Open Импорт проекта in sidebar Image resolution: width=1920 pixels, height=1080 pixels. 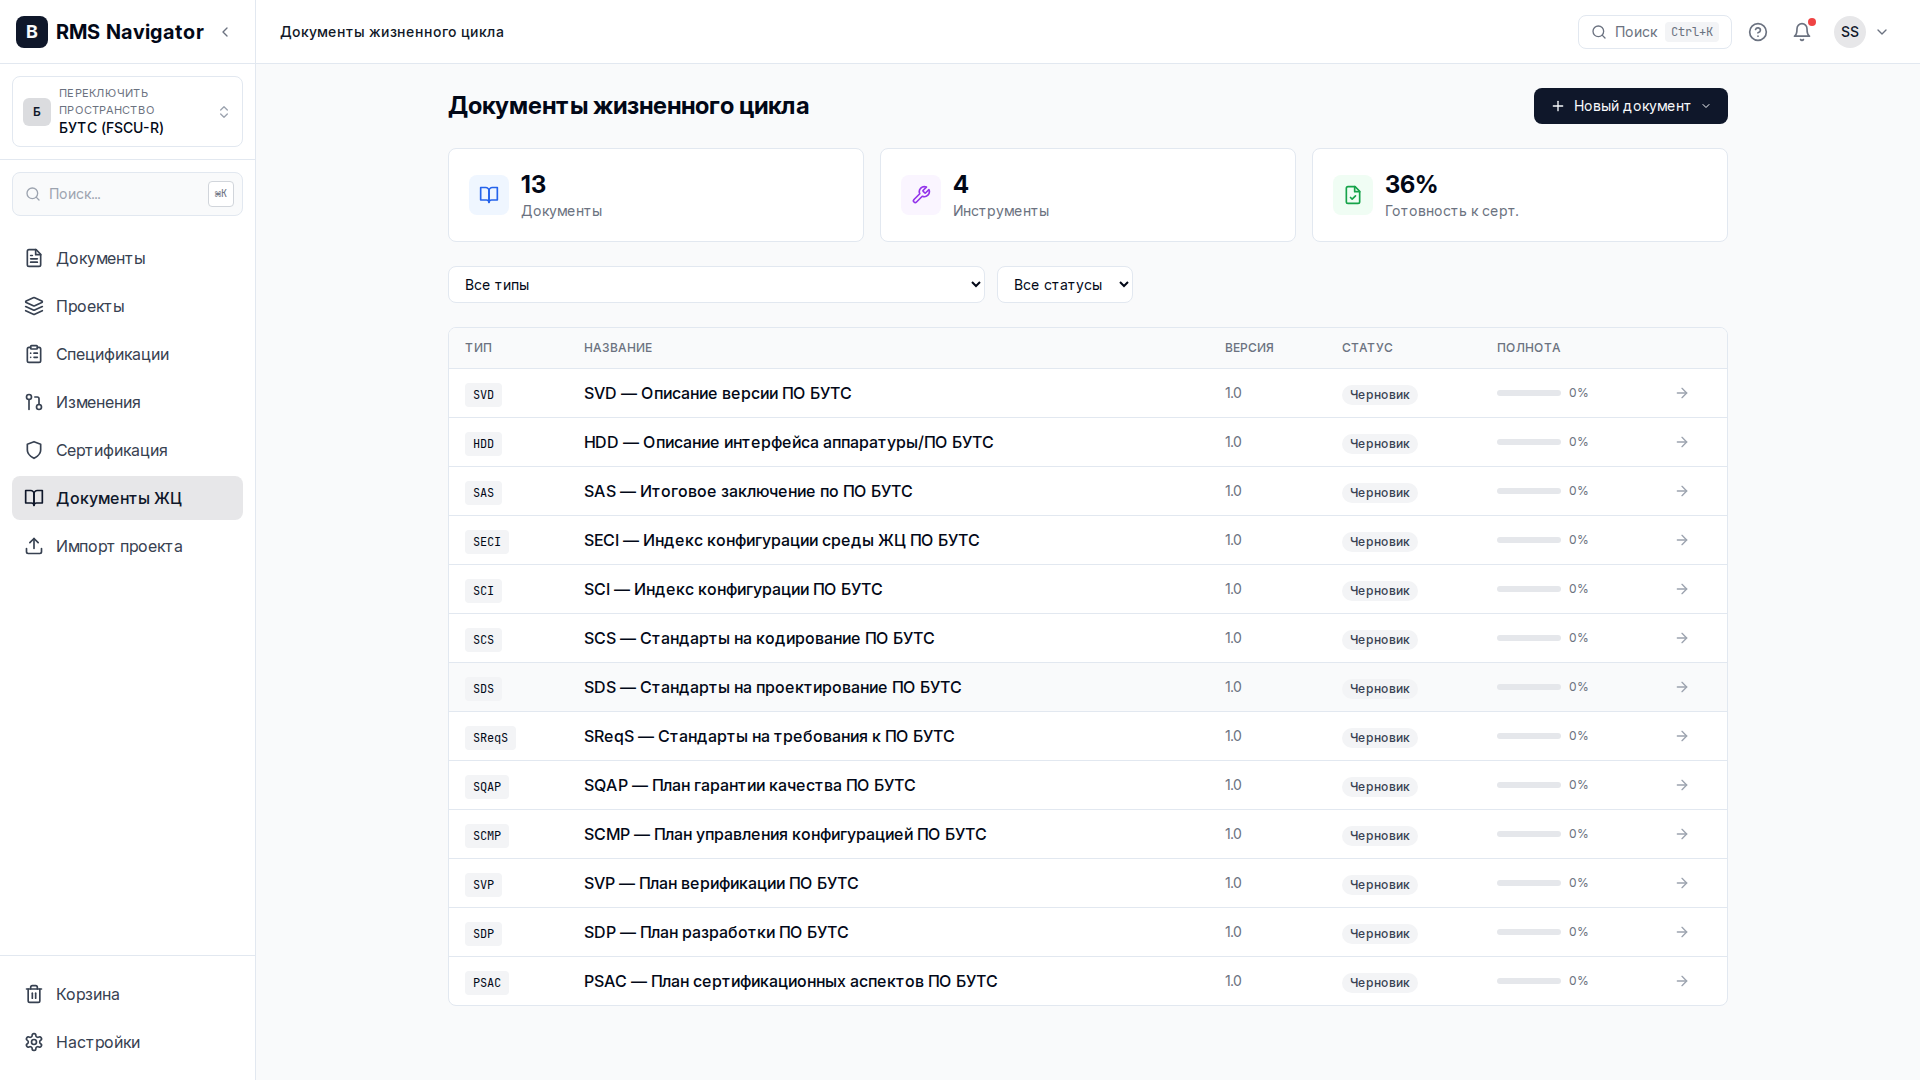pos(127,546)
